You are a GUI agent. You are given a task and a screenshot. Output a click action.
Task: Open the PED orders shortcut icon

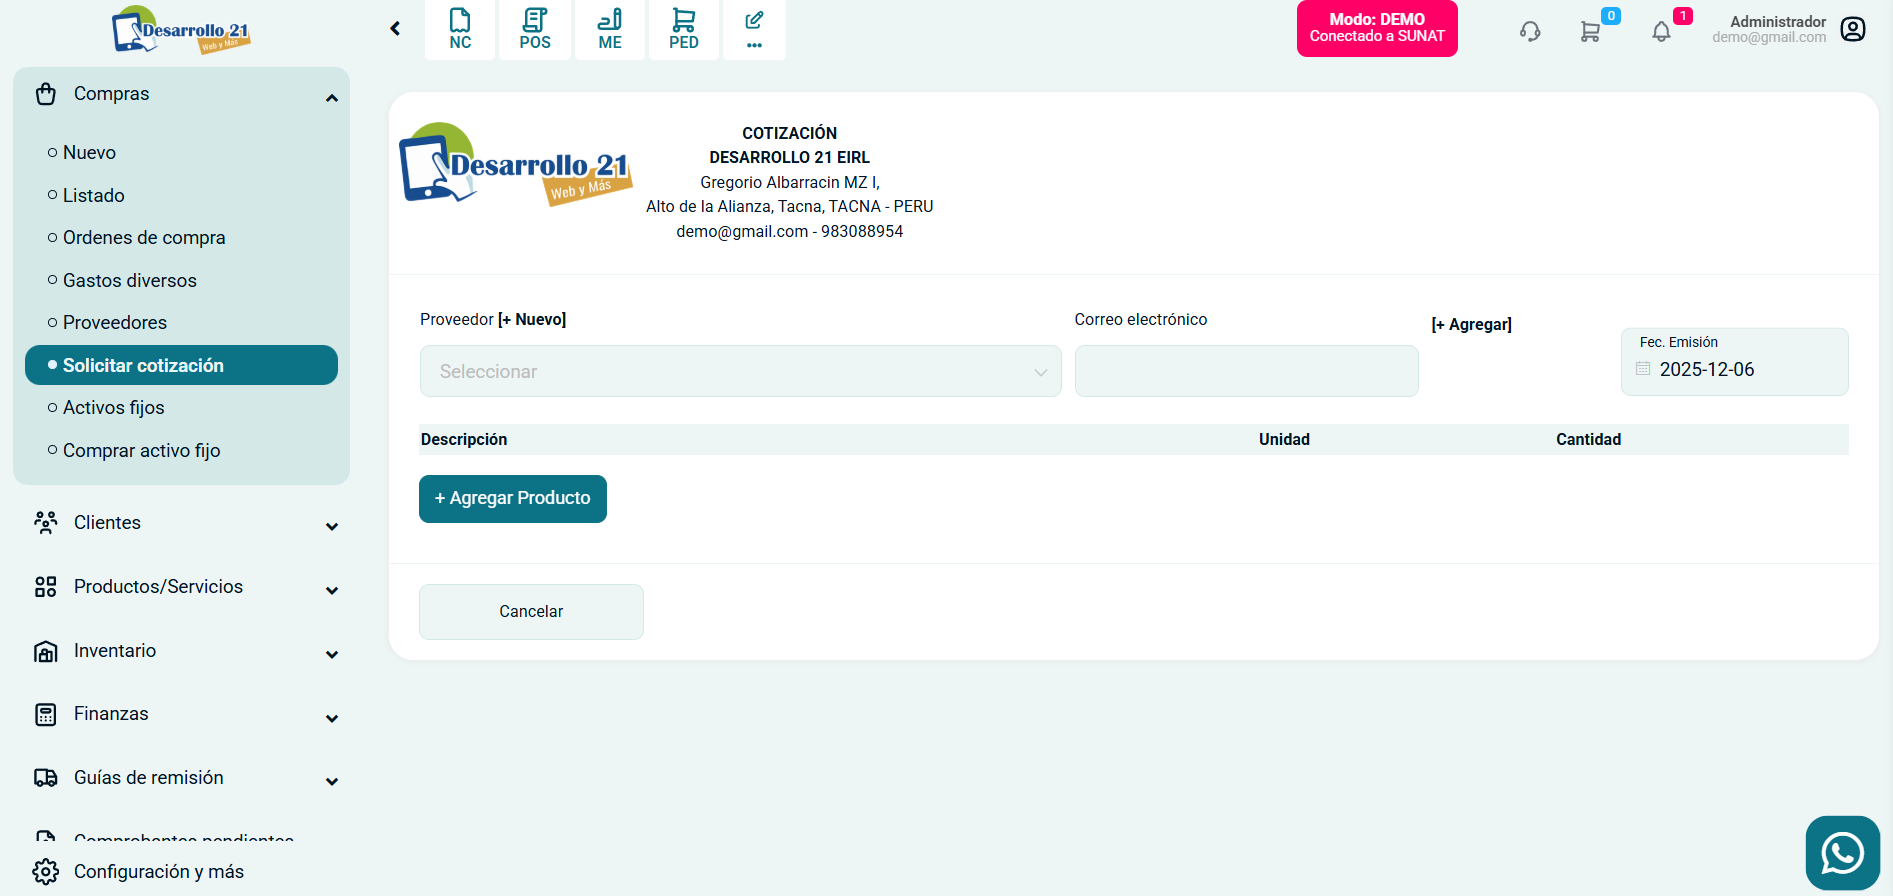[684, 29]
